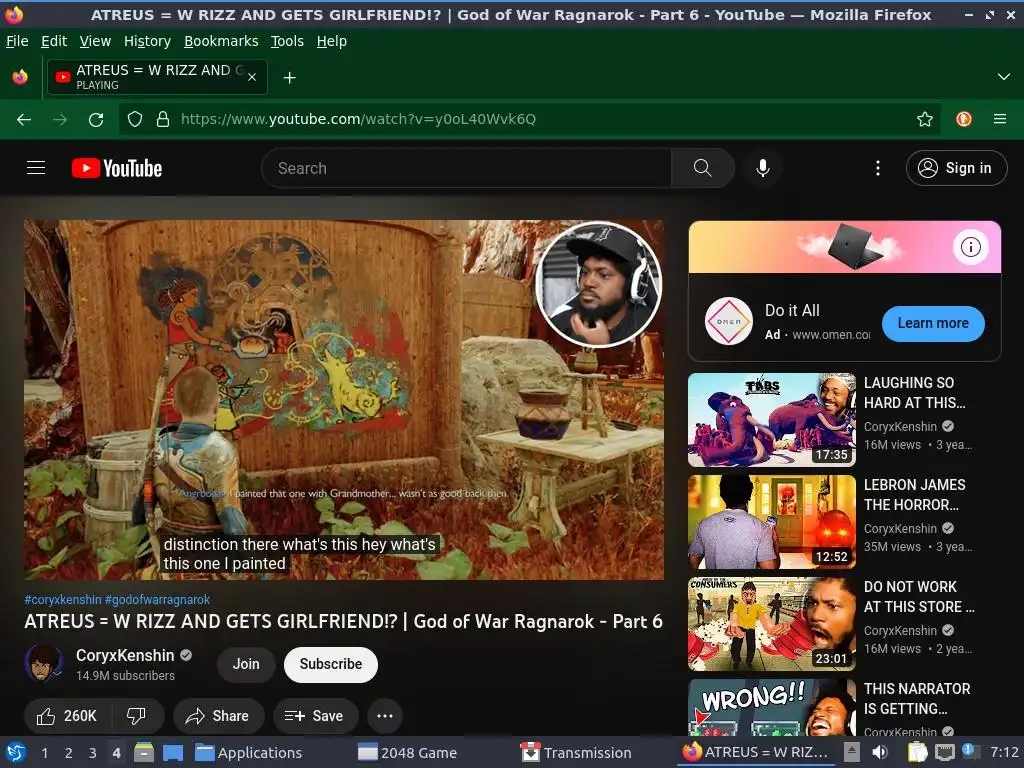Viewport: 1024px width, 768px height.
Task: Open the LAUGHING SO HARD video thumbnail
Action: (x=772, y=419)
